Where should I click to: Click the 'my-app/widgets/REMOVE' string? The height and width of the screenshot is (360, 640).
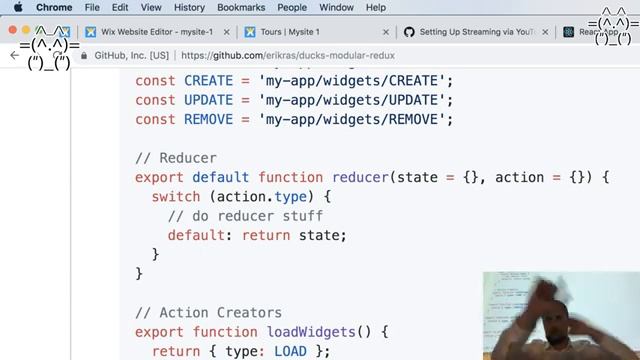coord(351,119)
